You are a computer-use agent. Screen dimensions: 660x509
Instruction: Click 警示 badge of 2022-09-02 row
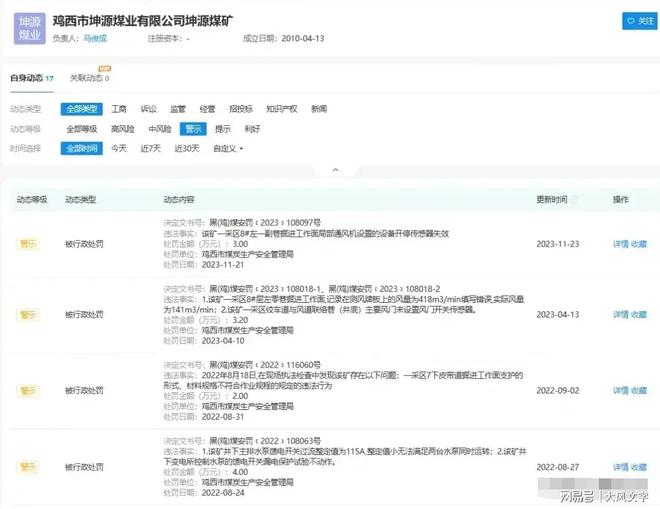coord(28,391)
